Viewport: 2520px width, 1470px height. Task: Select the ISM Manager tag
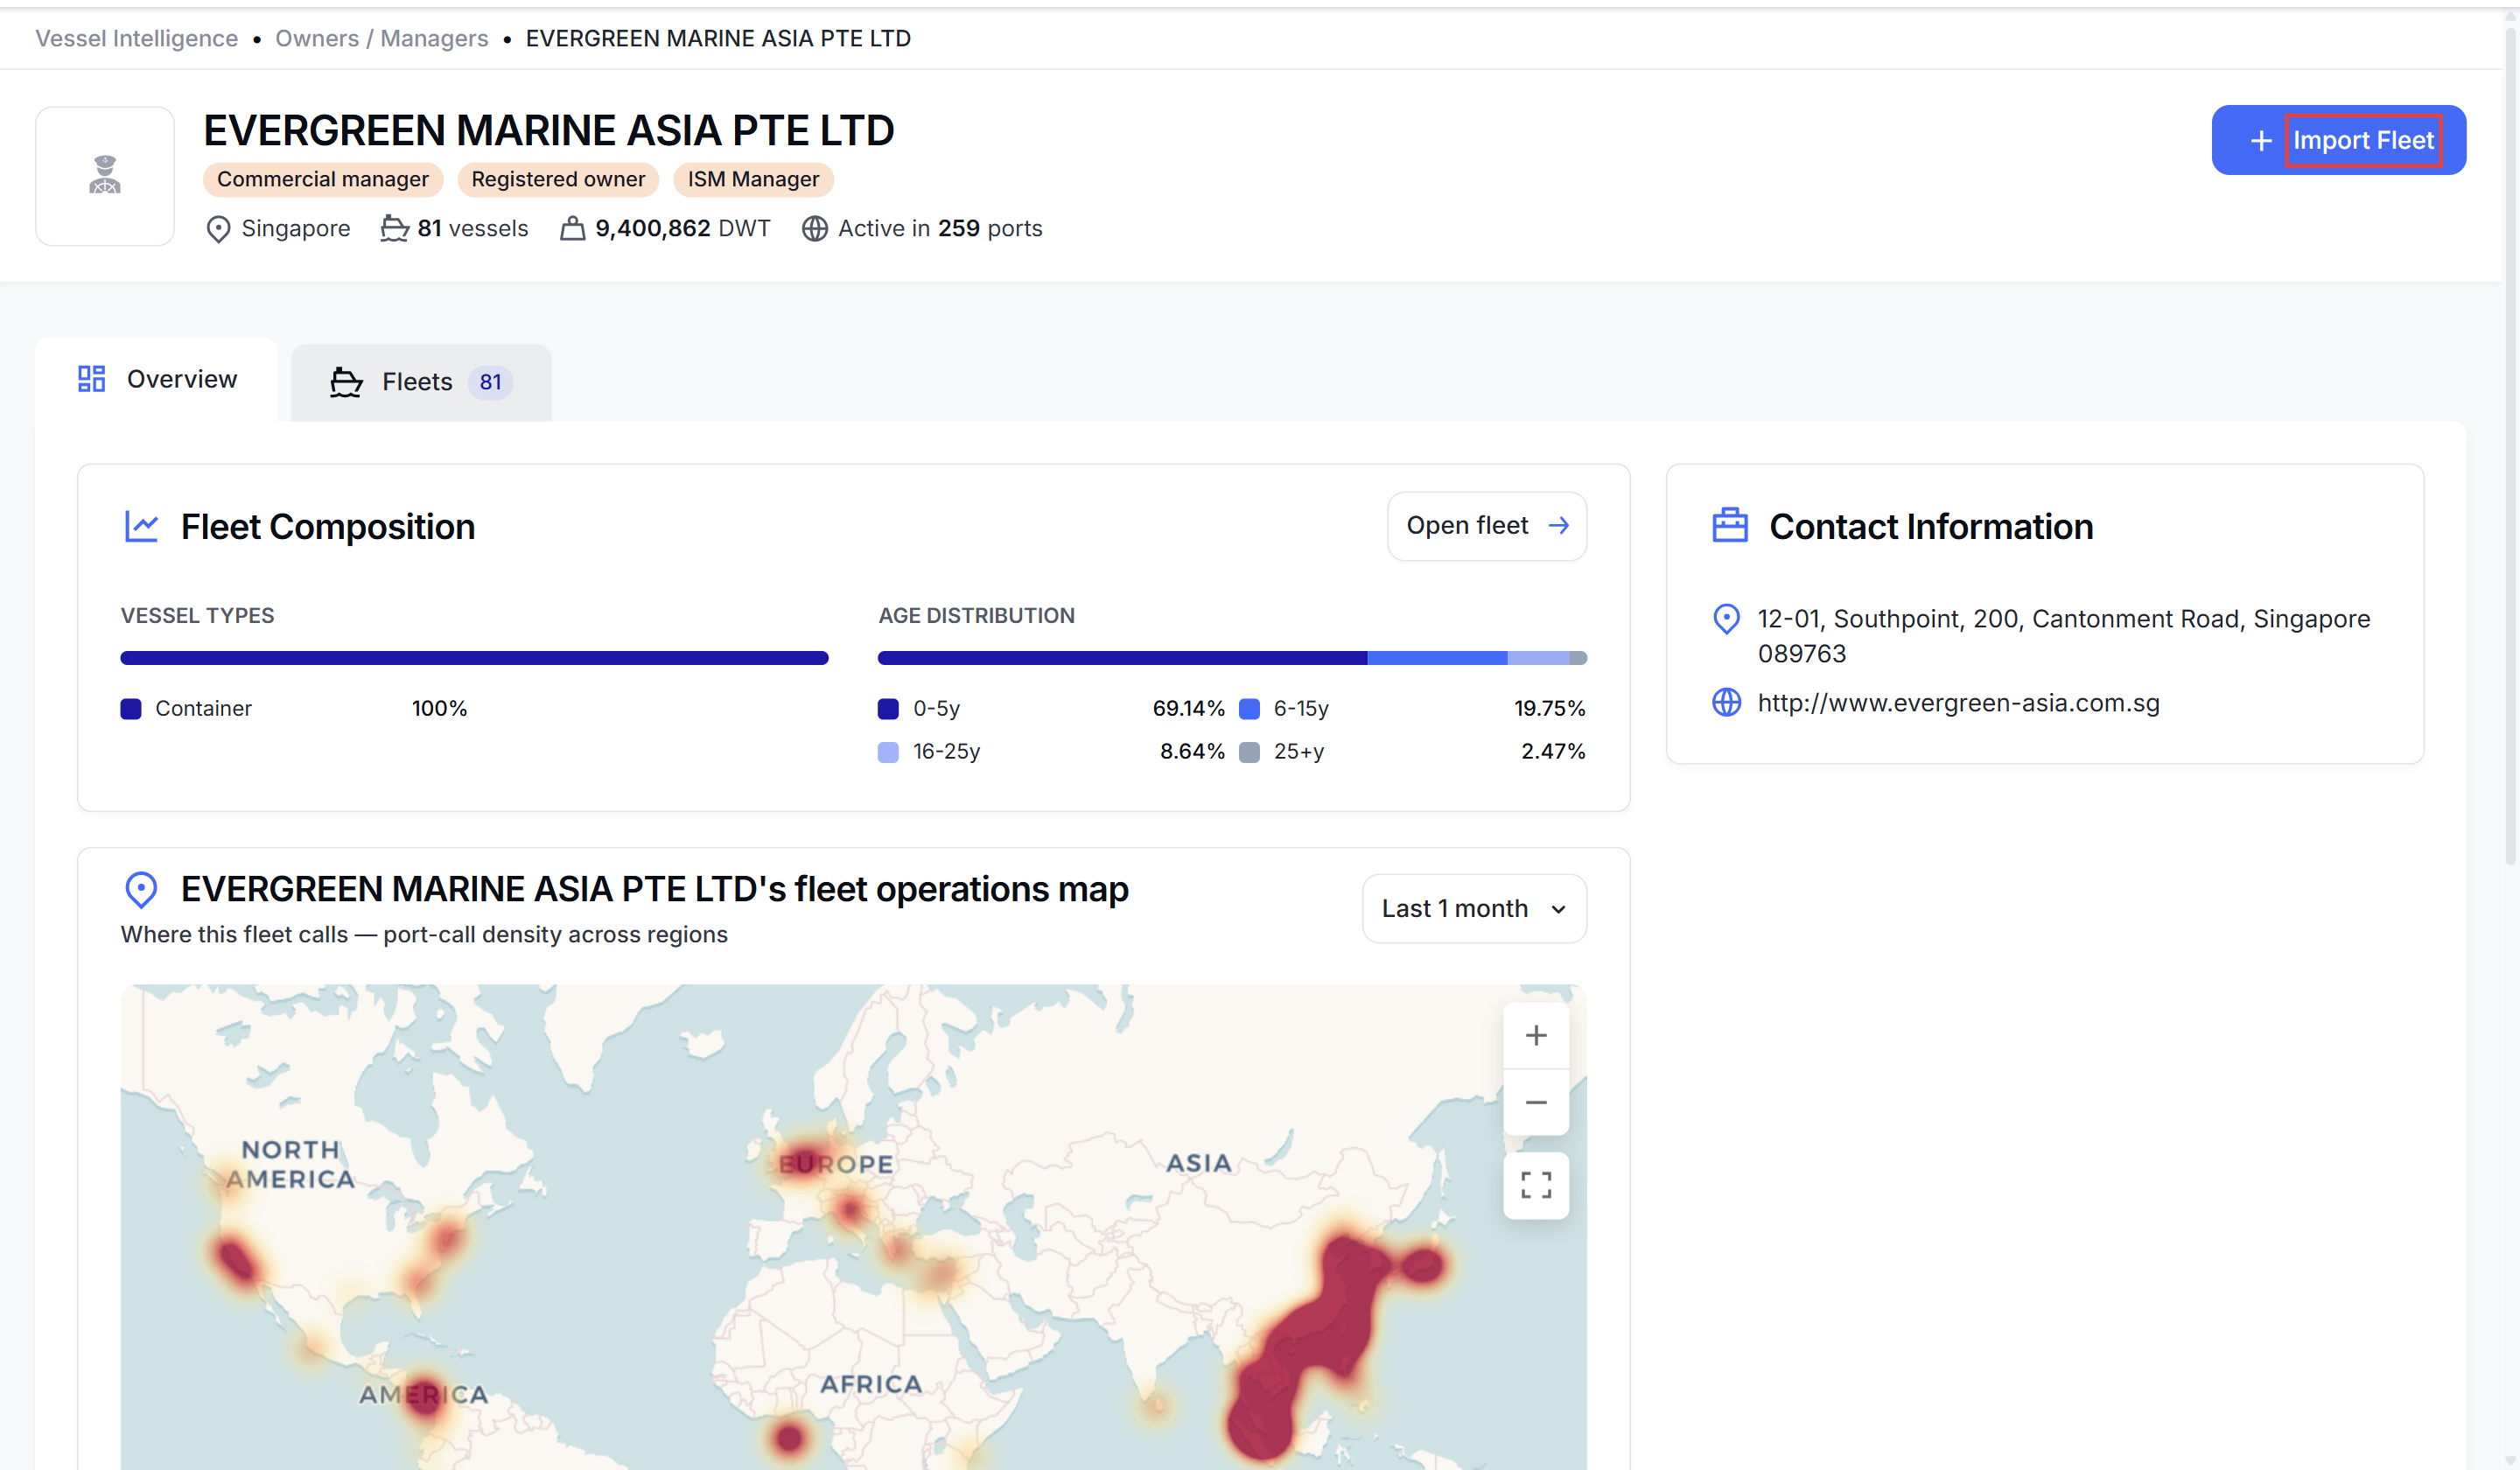coord(753,179)
